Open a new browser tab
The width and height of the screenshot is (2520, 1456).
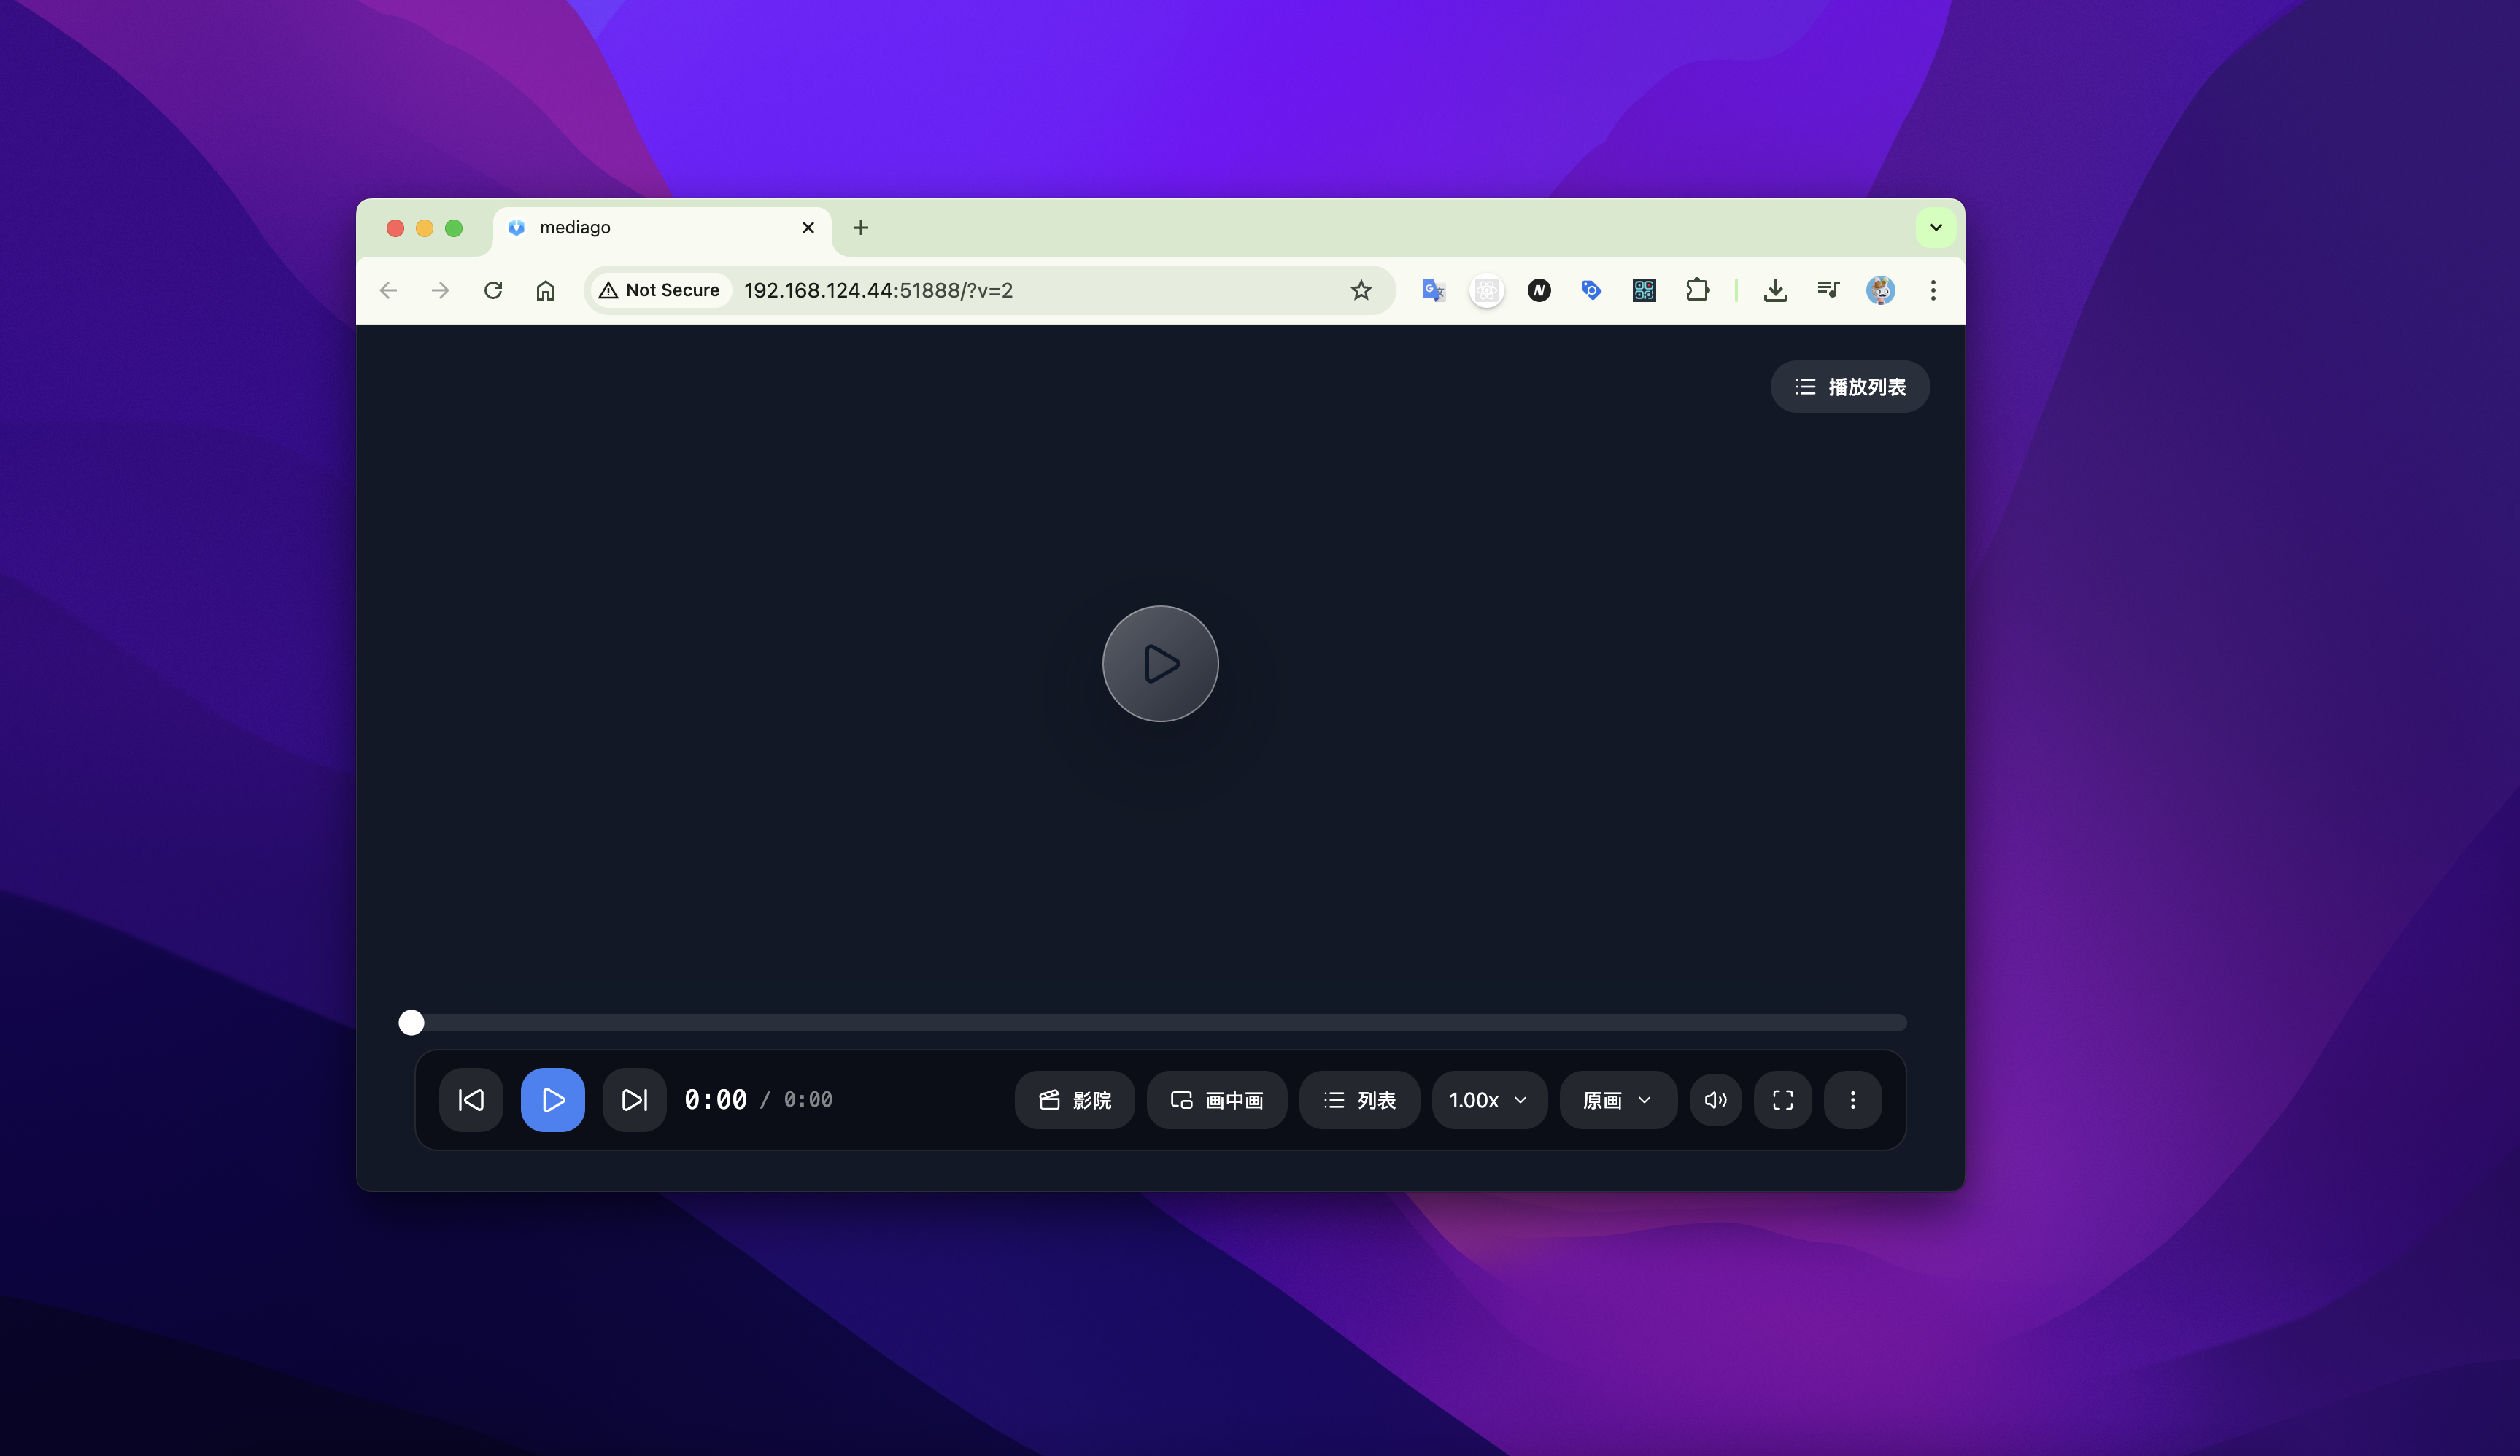(860, 228)
